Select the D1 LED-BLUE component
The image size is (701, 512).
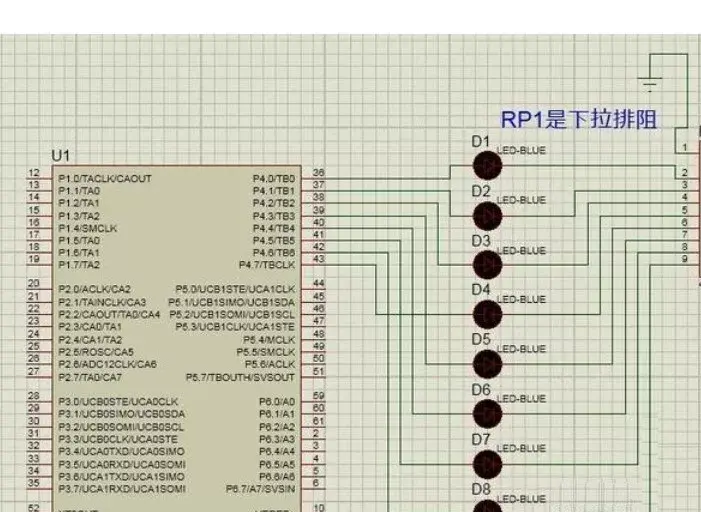pos(487,165)
